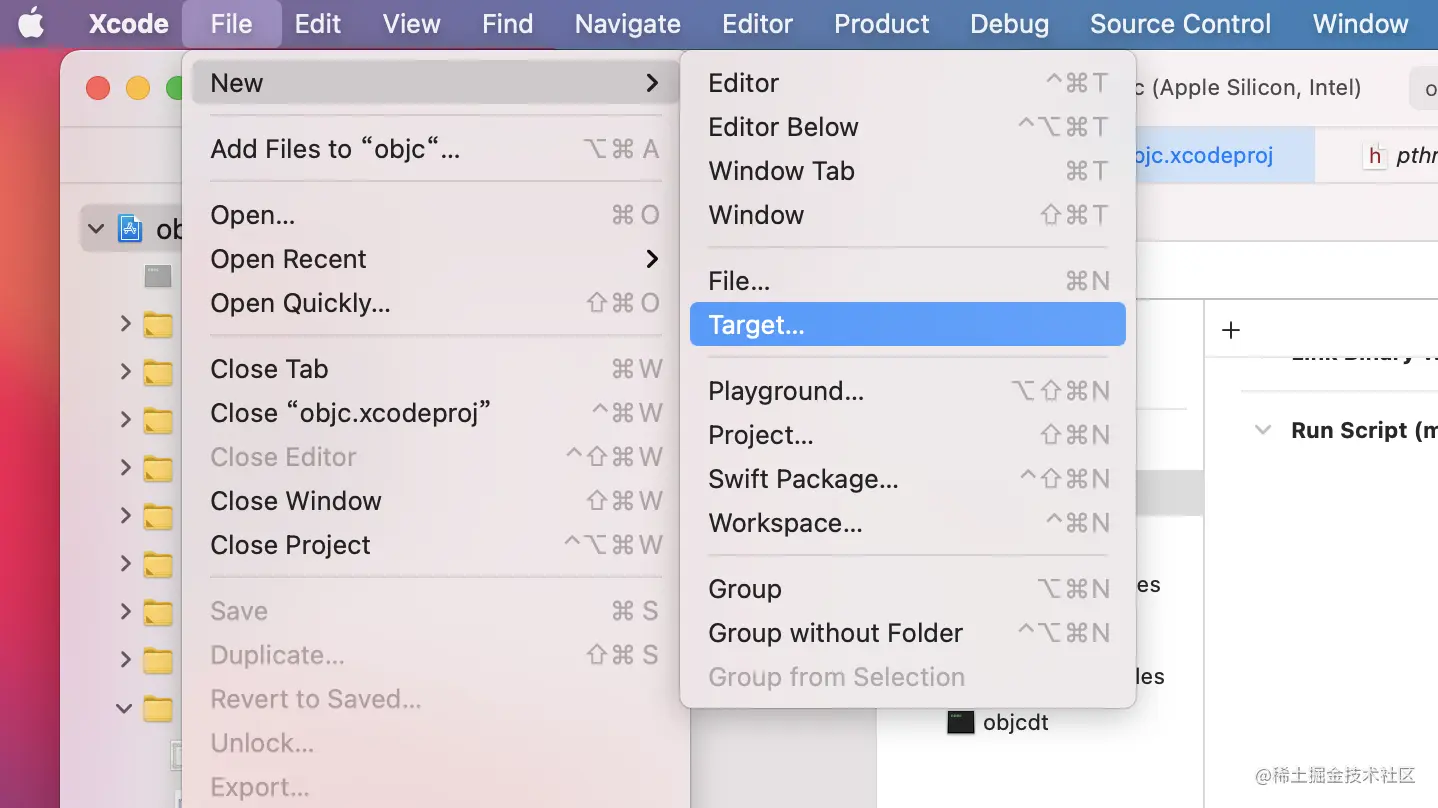The image size is (1438, 808).
Task: Choose Close "objc.xcodeproj"
Action: click(436, 413)
